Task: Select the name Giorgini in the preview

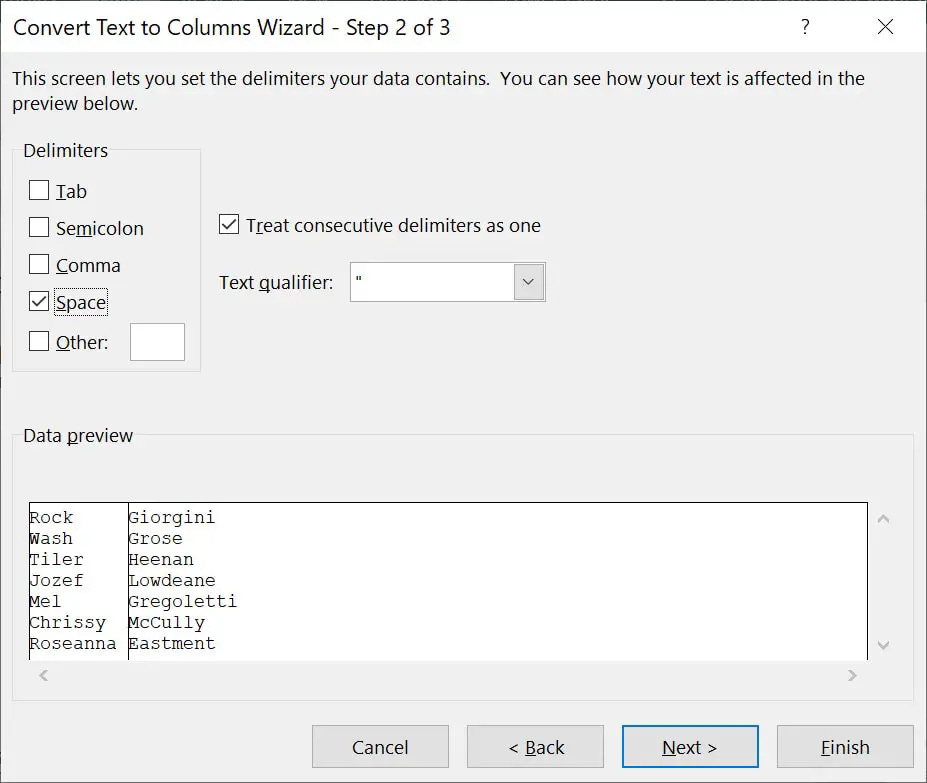Action: pyautogui.click(x=172, y=517)
